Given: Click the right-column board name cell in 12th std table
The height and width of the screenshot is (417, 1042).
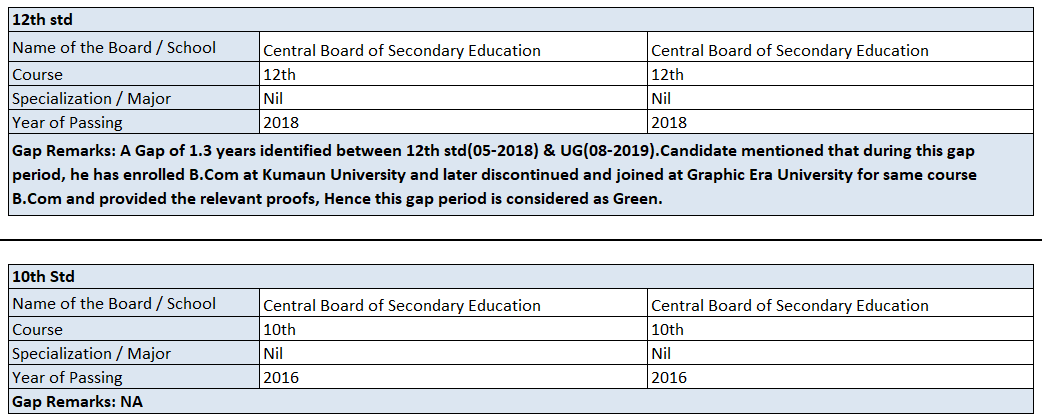Looking at the screenshot, I should point(789,50).
